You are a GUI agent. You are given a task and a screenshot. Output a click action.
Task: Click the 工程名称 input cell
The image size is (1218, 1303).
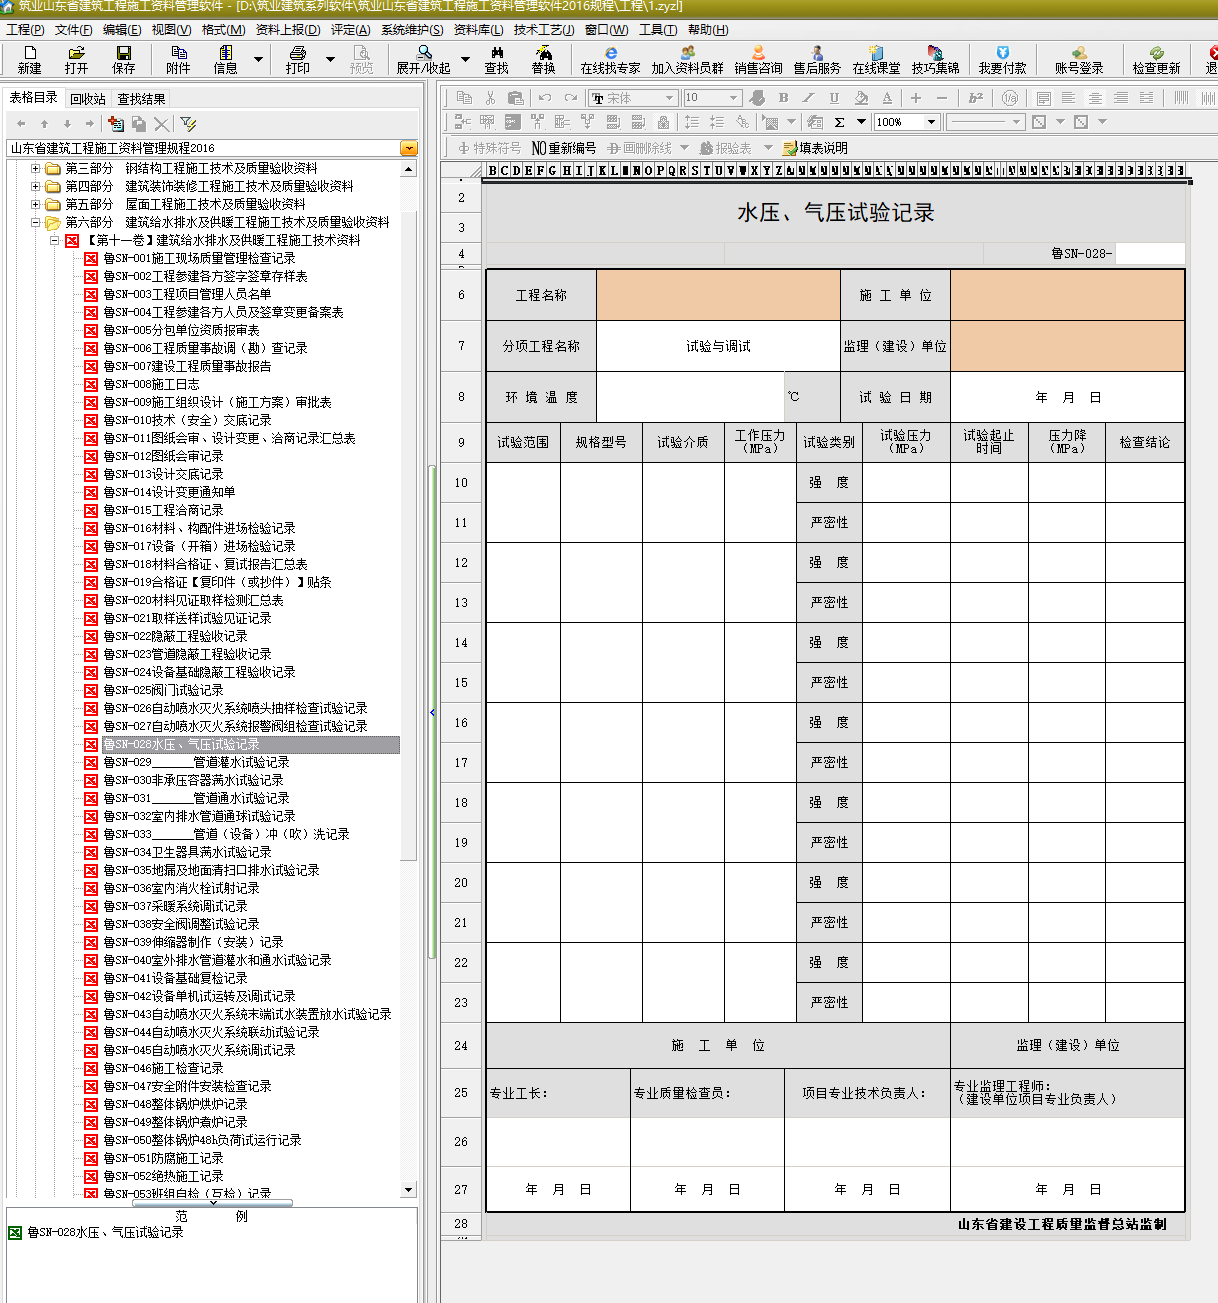click(718, 295)
